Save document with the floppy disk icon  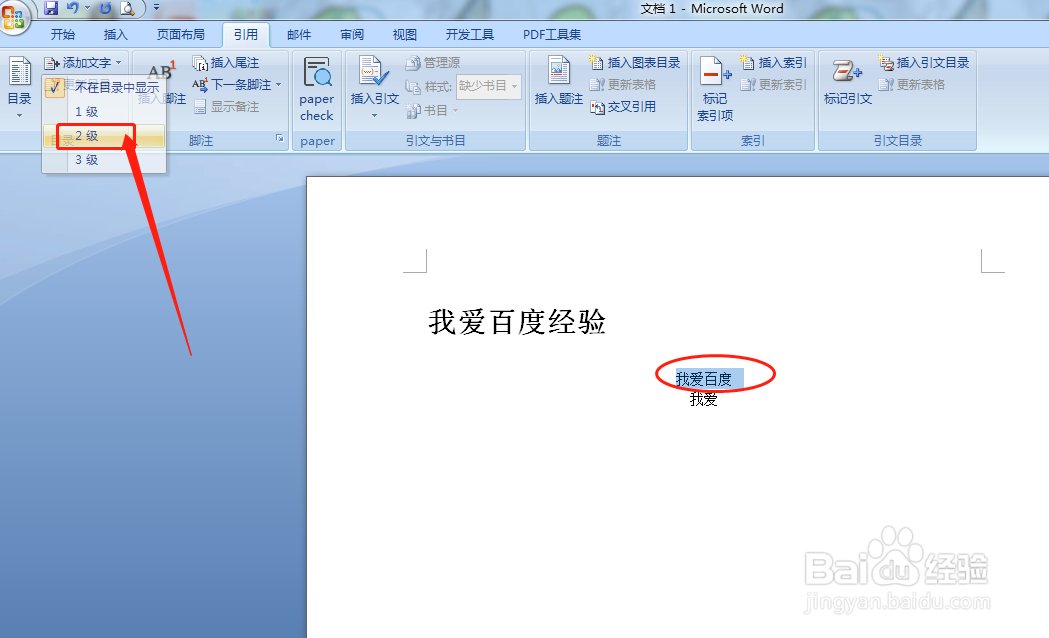click(x=52, y=8)
